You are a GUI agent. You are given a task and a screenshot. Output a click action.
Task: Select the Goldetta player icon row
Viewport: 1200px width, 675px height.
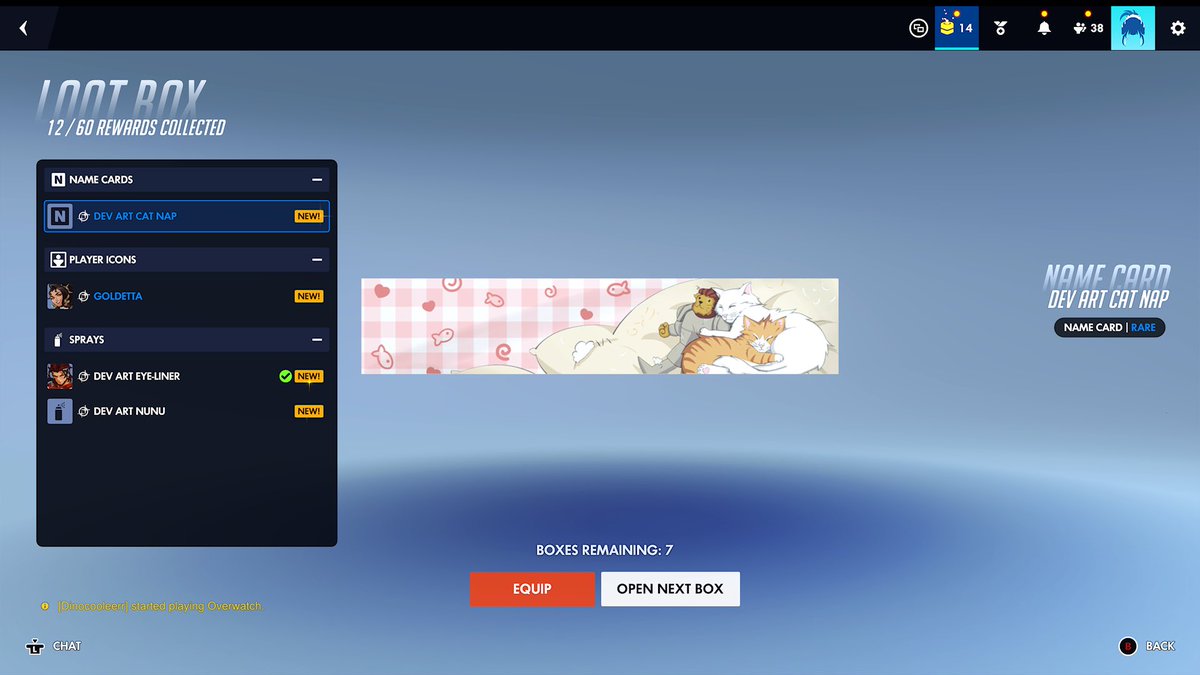(187, 296)
